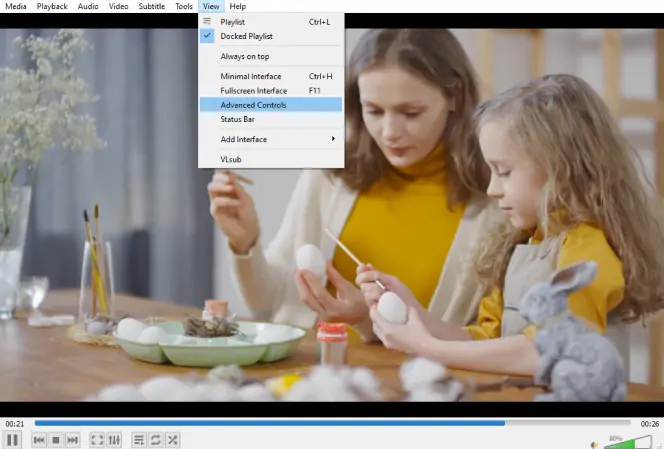Pause playback with the pause button
Screen dimensions: 664x449
pos(12,440)
